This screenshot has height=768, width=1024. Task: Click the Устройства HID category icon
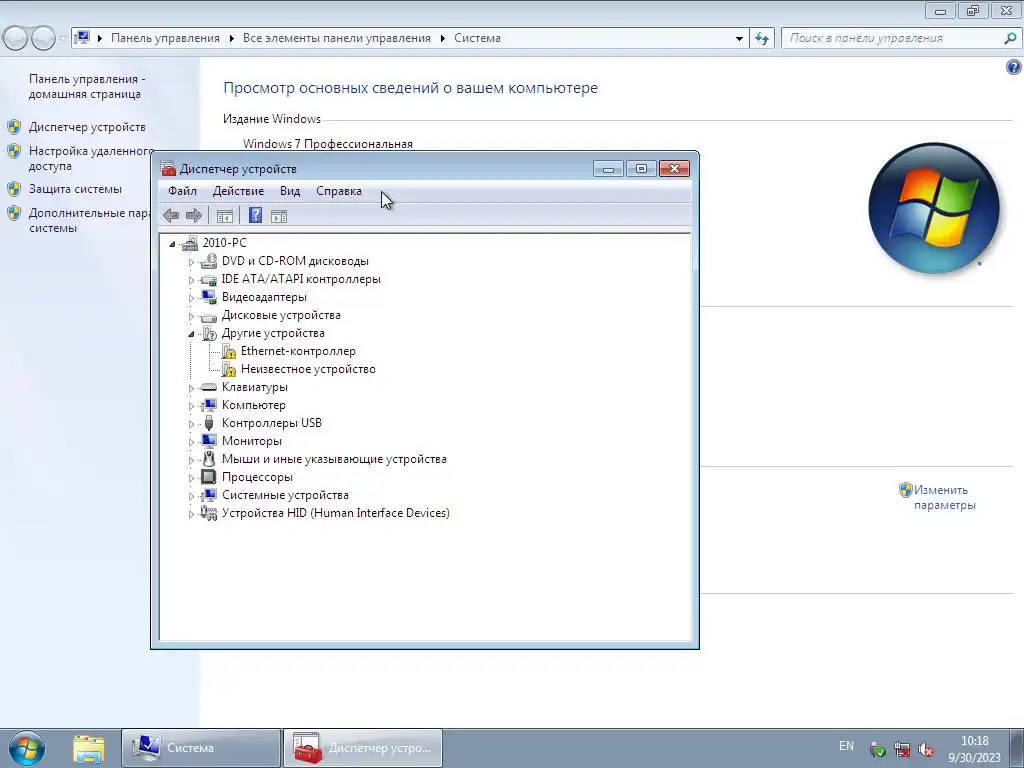tap(209, 513)
